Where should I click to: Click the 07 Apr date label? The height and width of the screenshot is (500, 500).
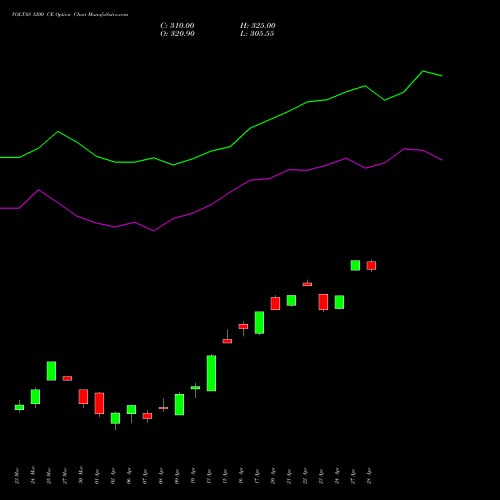click(x=145, y=476)
